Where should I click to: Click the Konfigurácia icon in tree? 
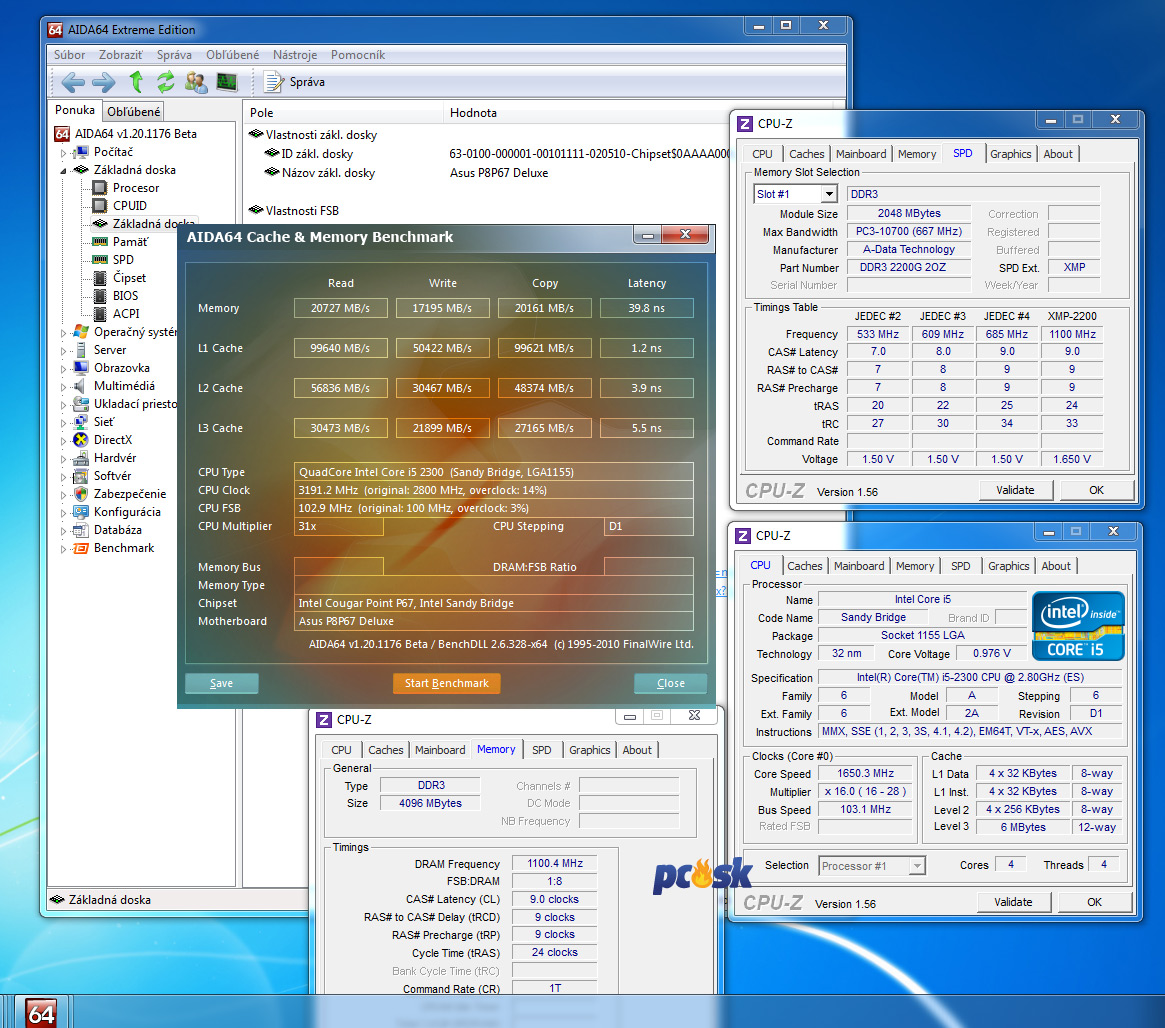(x=81, y=512)
